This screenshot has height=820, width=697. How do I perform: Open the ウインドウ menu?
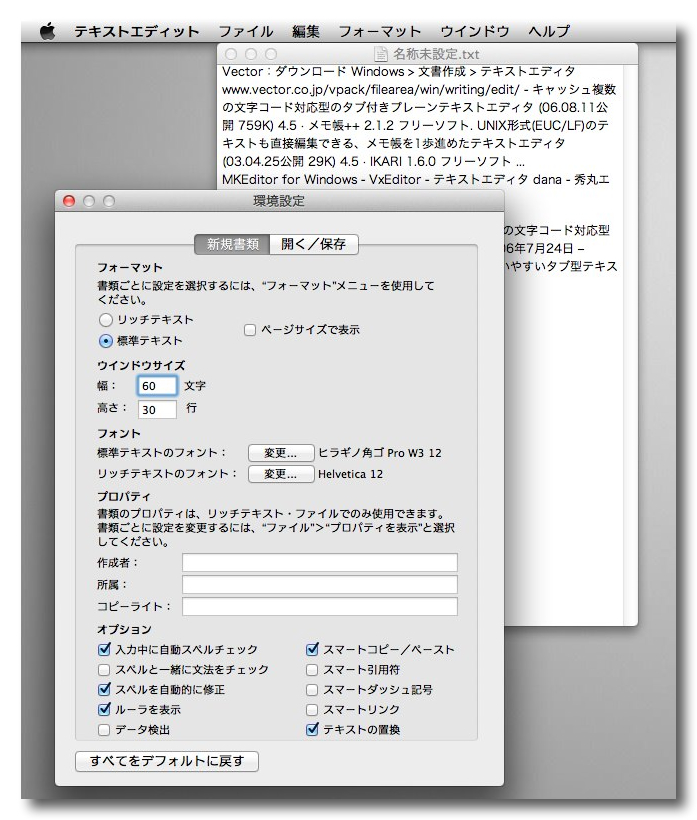pos(474,31)
